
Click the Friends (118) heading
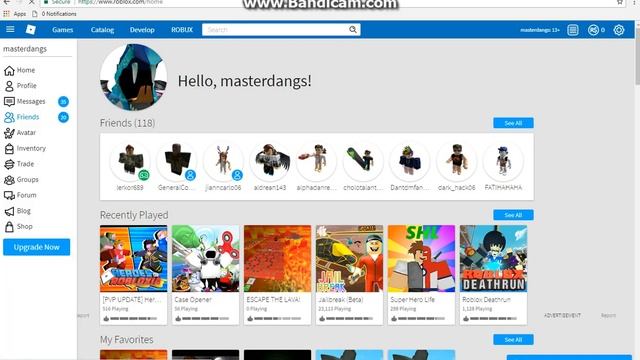[x=127, y=123]
